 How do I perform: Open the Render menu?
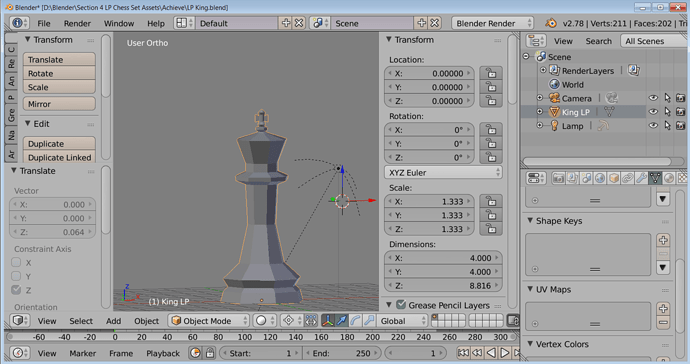pos(77,23)
